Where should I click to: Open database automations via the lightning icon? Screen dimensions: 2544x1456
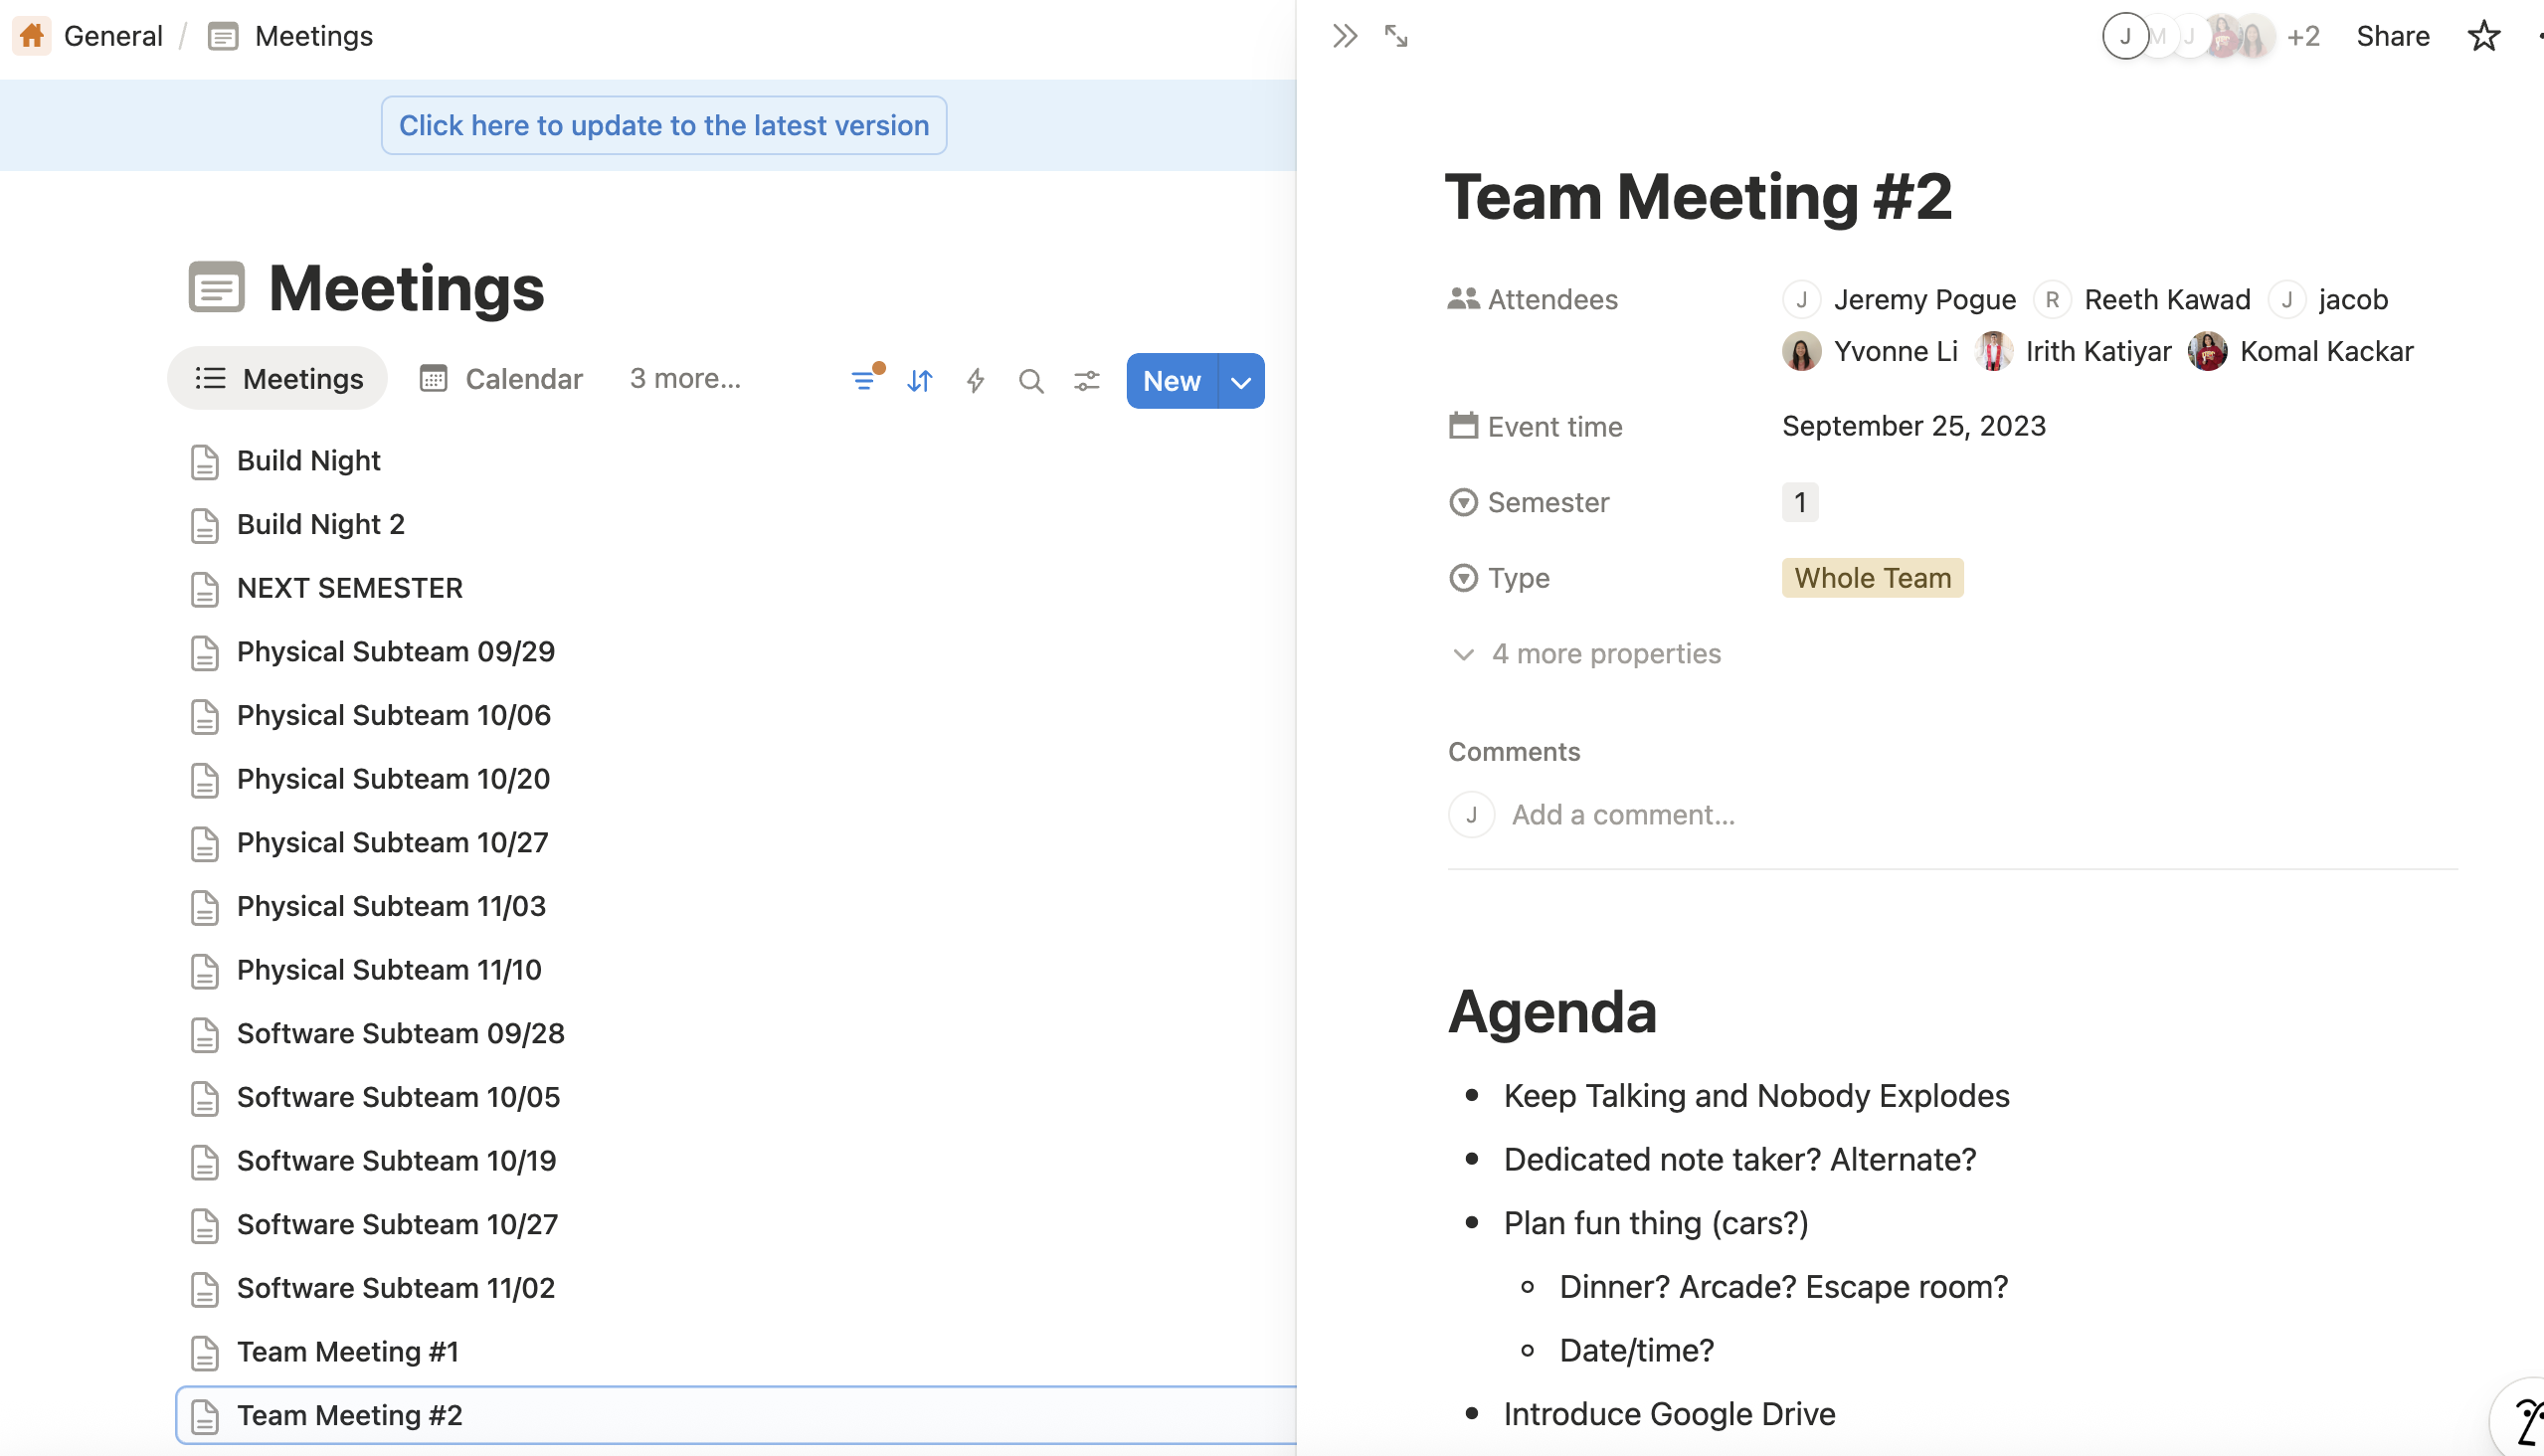pos(975,381)
